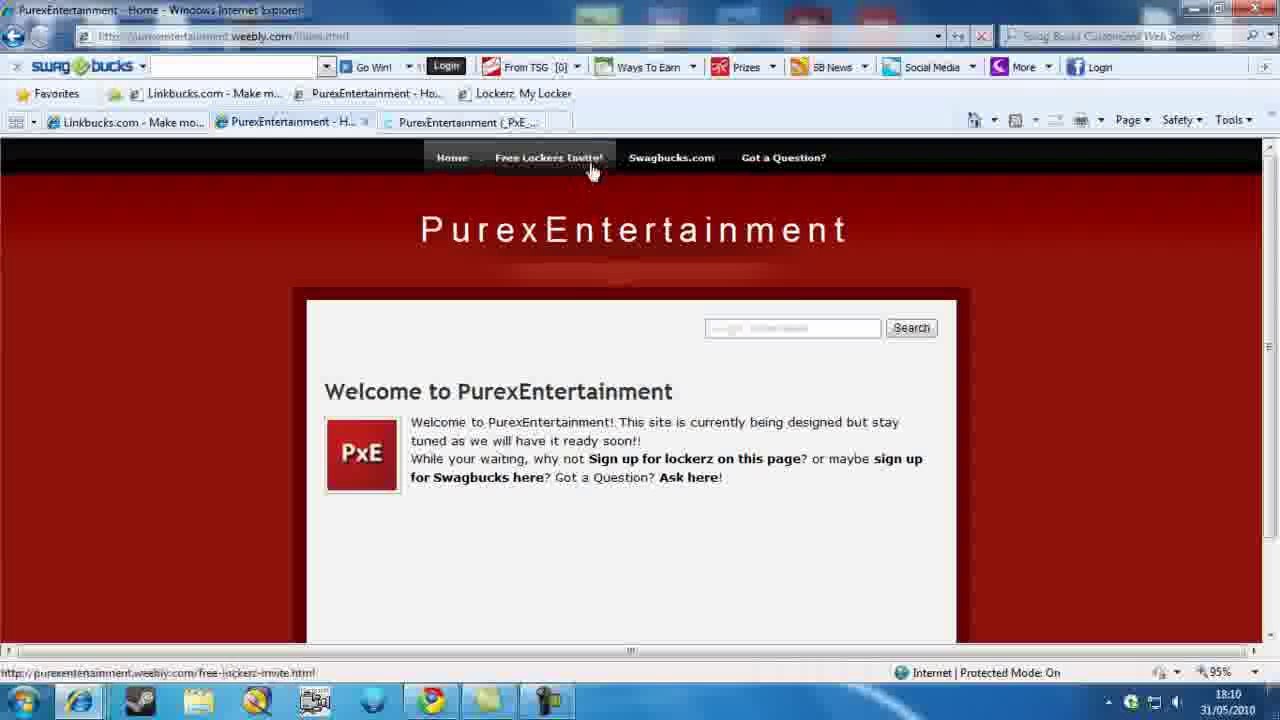Image resolution: width=1280 pixels, height=720 pixels.
Task: Click the address bar Refresh icon
Action: 958,36
